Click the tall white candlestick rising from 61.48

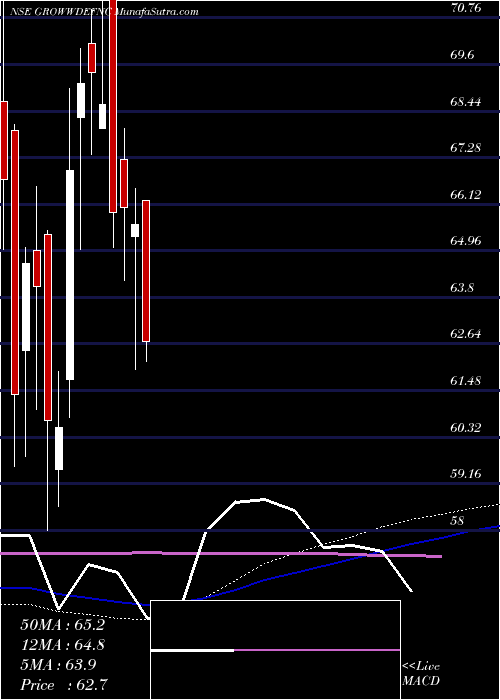coord(70,275)
